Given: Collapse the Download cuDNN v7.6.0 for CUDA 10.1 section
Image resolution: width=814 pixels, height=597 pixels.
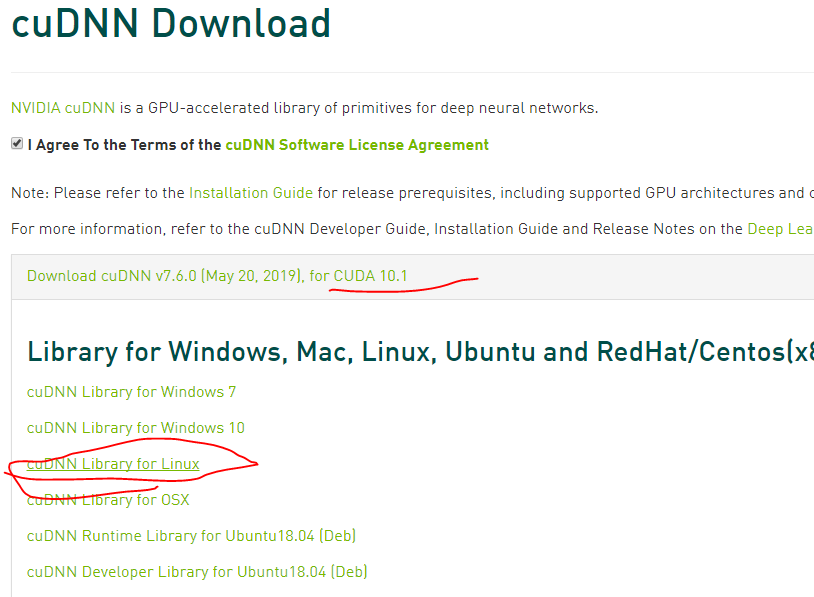Looking at the screenshot, I should [x=217, y=276].
